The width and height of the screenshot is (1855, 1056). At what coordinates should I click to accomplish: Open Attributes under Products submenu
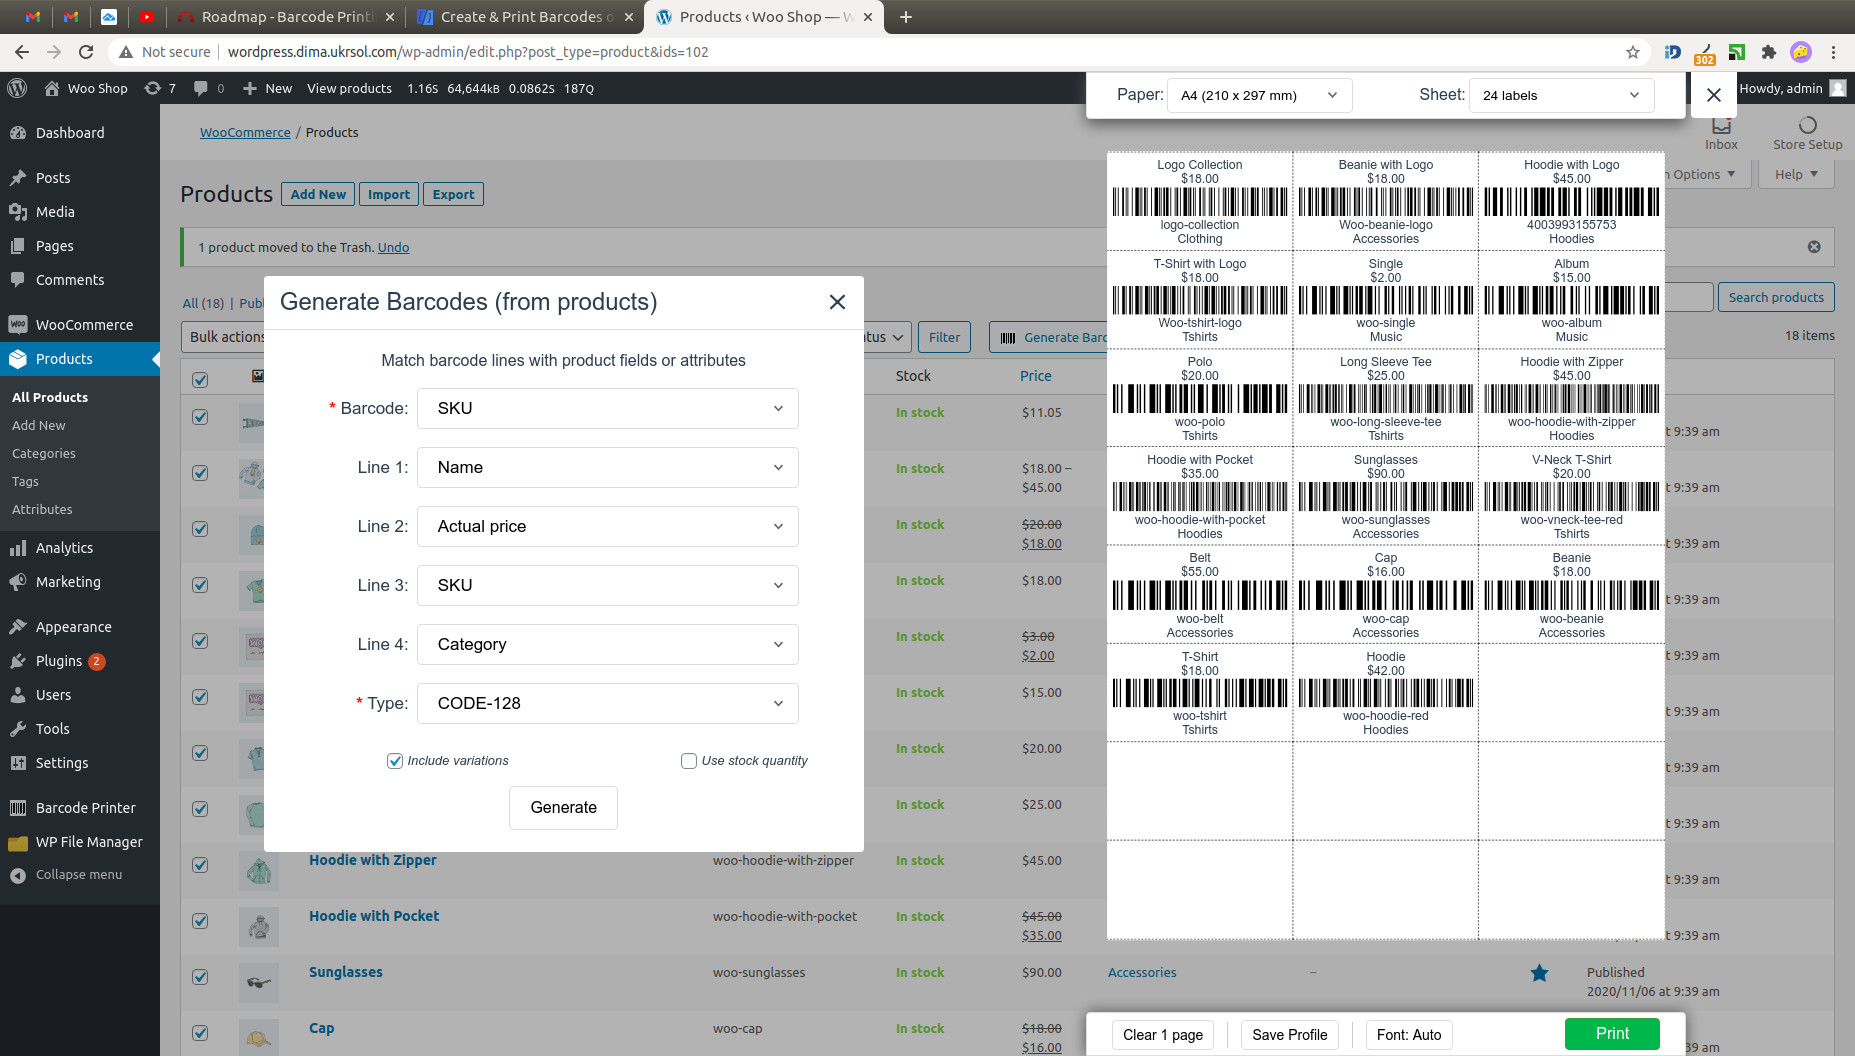(42, 509)
